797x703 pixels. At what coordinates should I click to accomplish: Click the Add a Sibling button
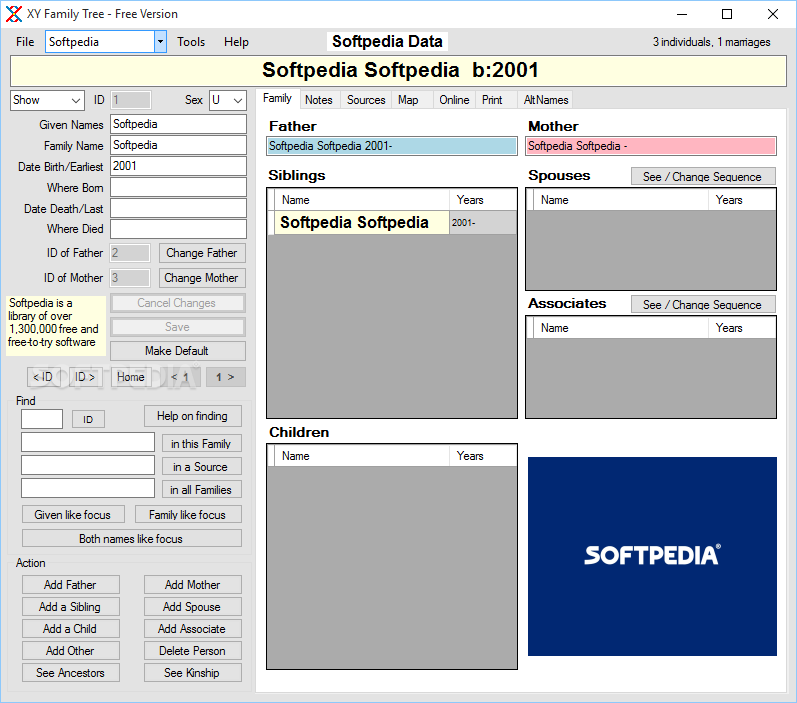[x=71, y=606]
